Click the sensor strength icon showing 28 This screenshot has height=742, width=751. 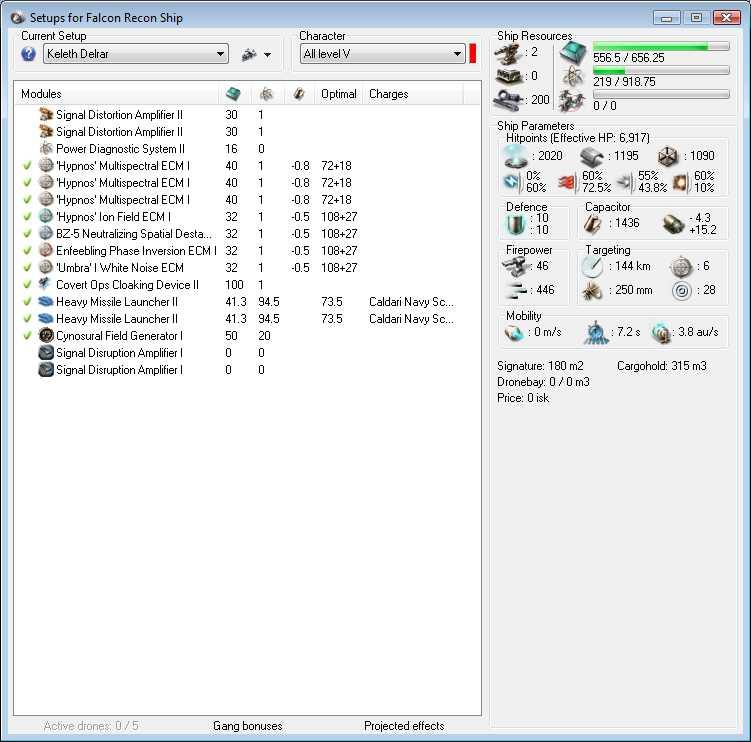[681, 290]
